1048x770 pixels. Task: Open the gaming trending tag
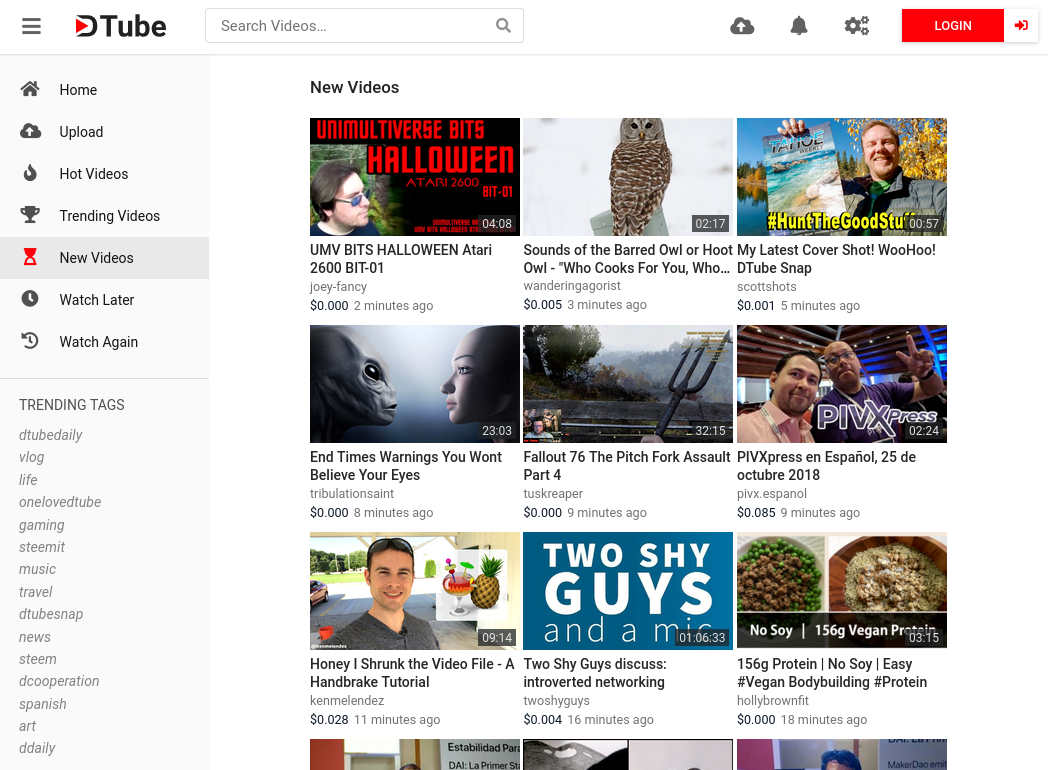41,525
